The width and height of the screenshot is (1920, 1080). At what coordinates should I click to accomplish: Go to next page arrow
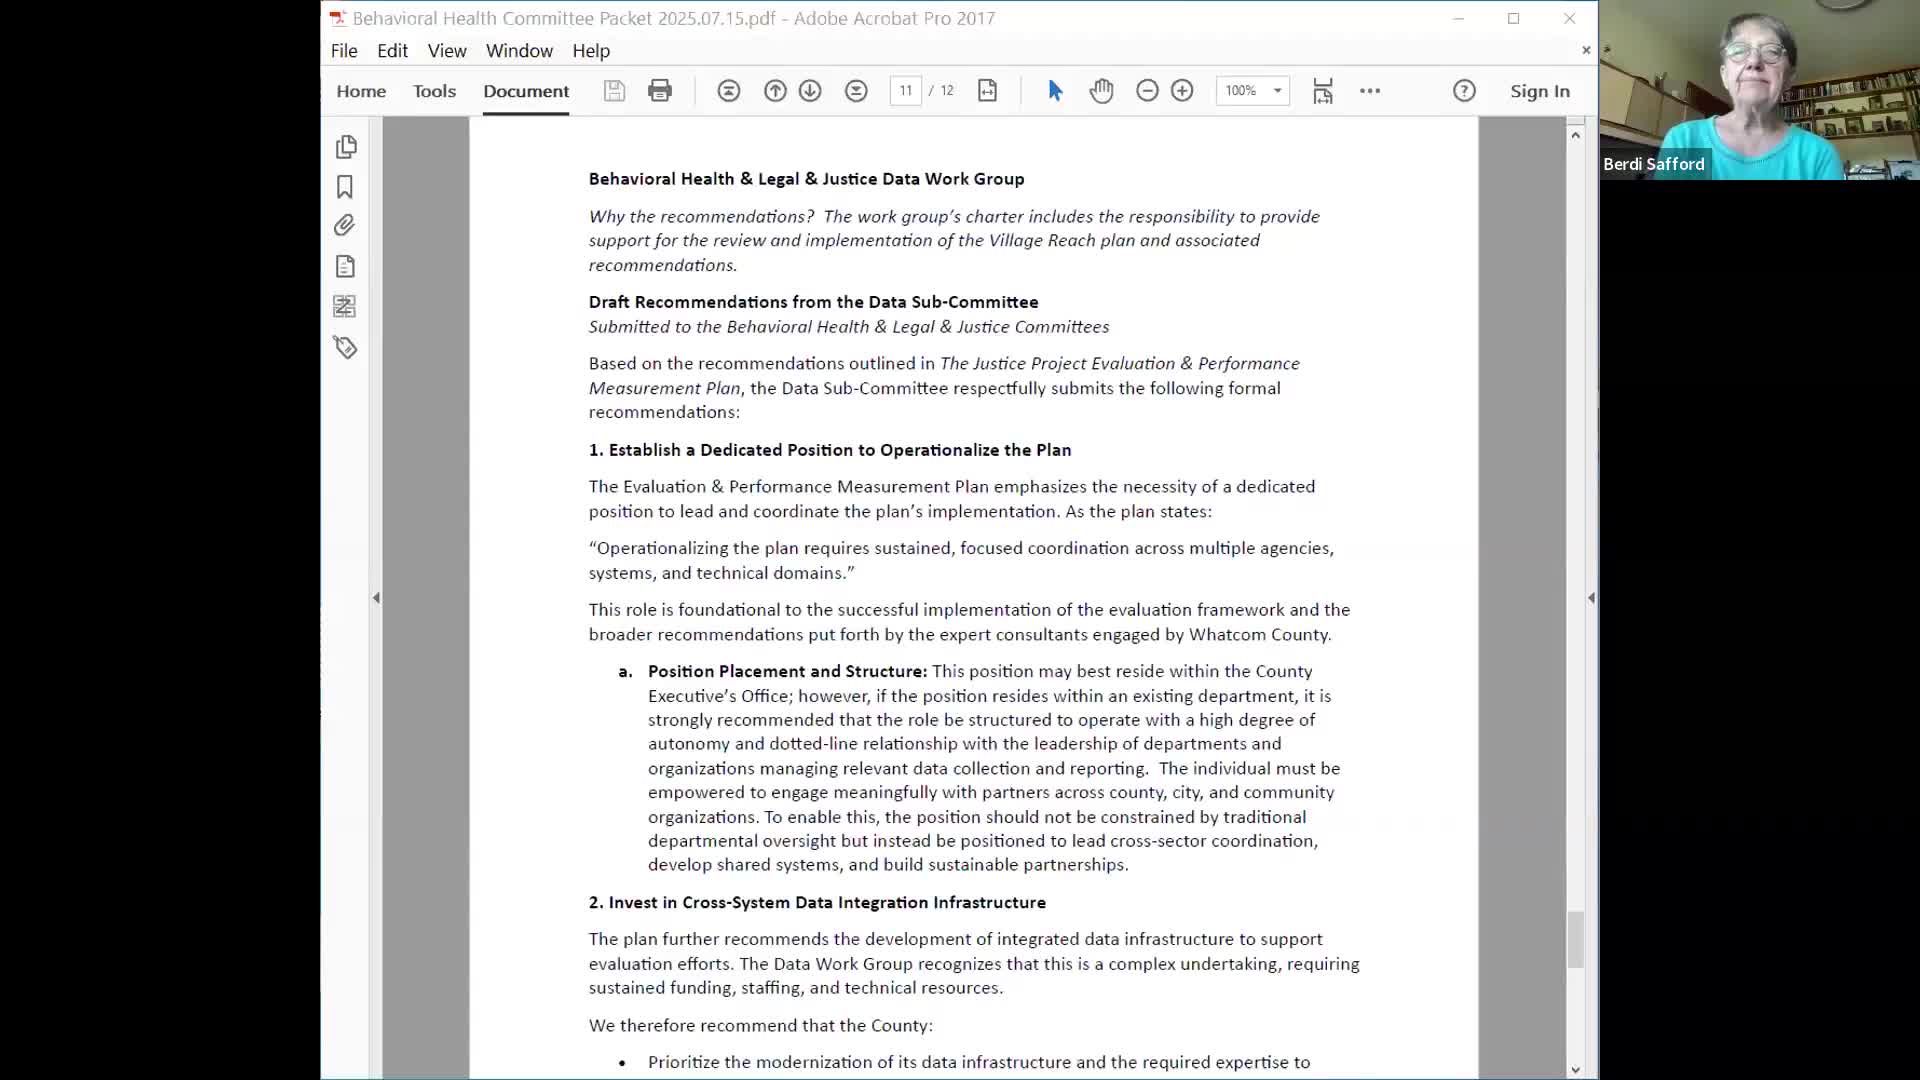point(810,91)
